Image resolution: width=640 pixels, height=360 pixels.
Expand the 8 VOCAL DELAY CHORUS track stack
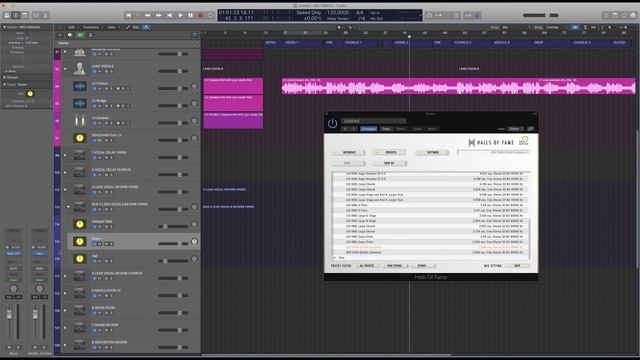coord(65,173)
